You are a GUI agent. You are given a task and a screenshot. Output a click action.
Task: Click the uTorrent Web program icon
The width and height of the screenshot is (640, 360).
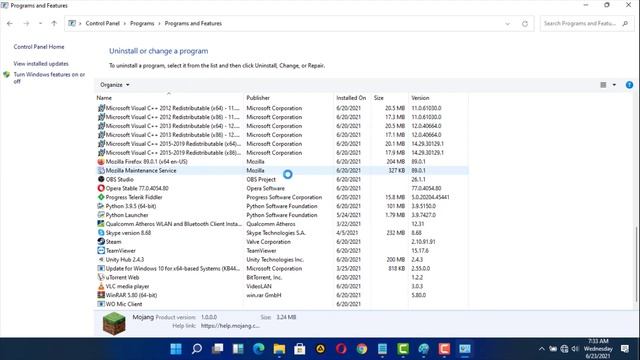point(101,277)
